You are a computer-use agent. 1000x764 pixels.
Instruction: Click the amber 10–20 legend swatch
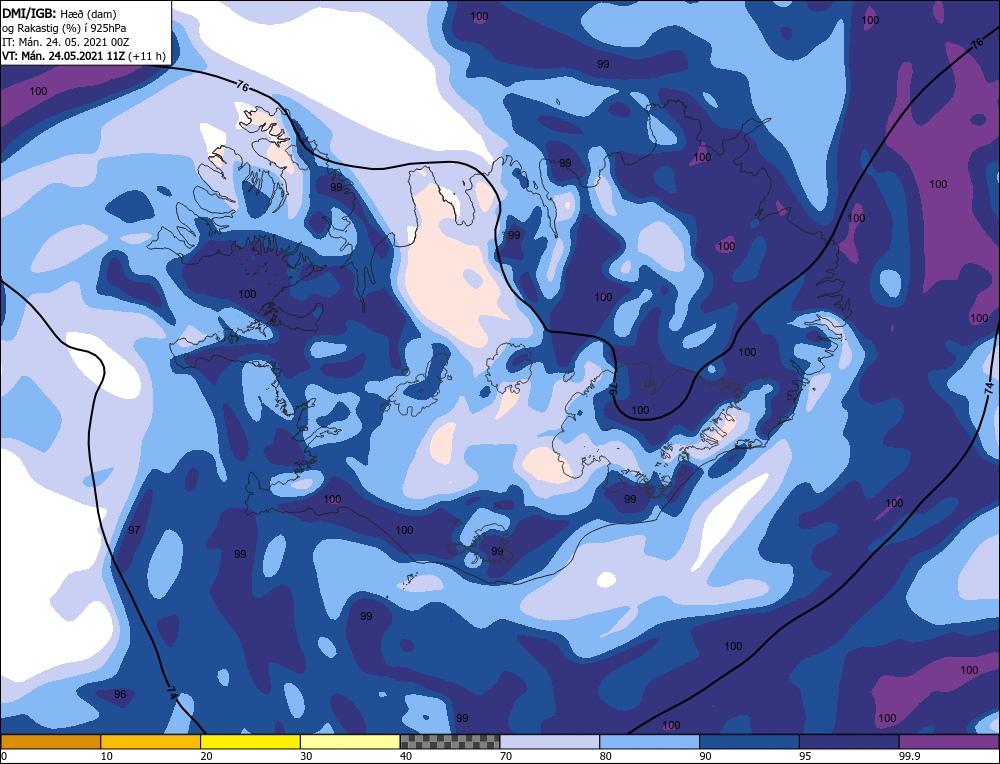point(151,741)
